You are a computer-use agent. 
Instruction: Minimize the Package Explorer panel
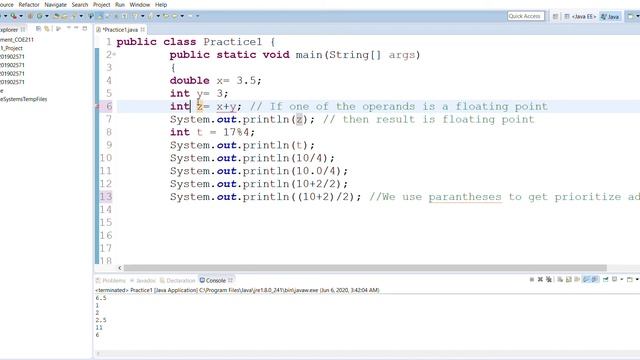click(x=76, y=29)
